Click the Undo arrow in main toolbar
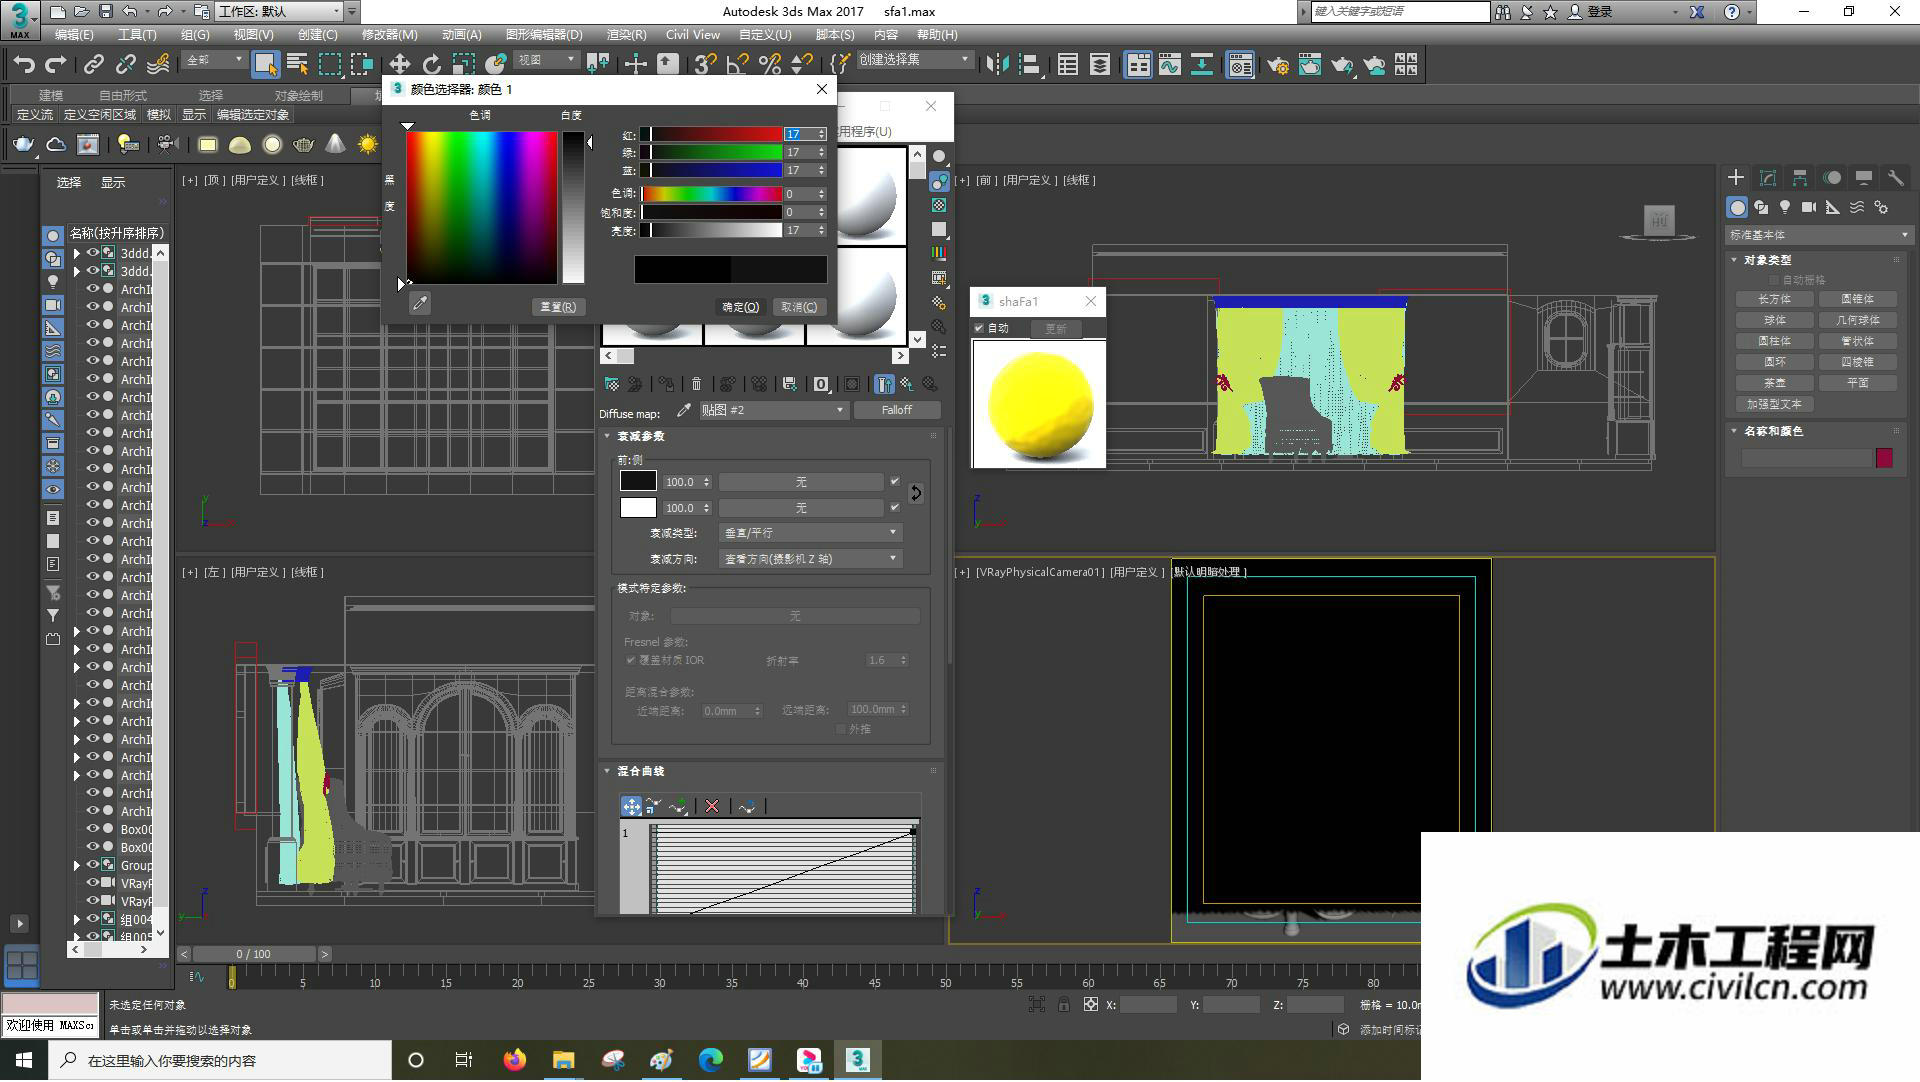This screenshot has width=1920, height=1082. [x=24, y=65]
